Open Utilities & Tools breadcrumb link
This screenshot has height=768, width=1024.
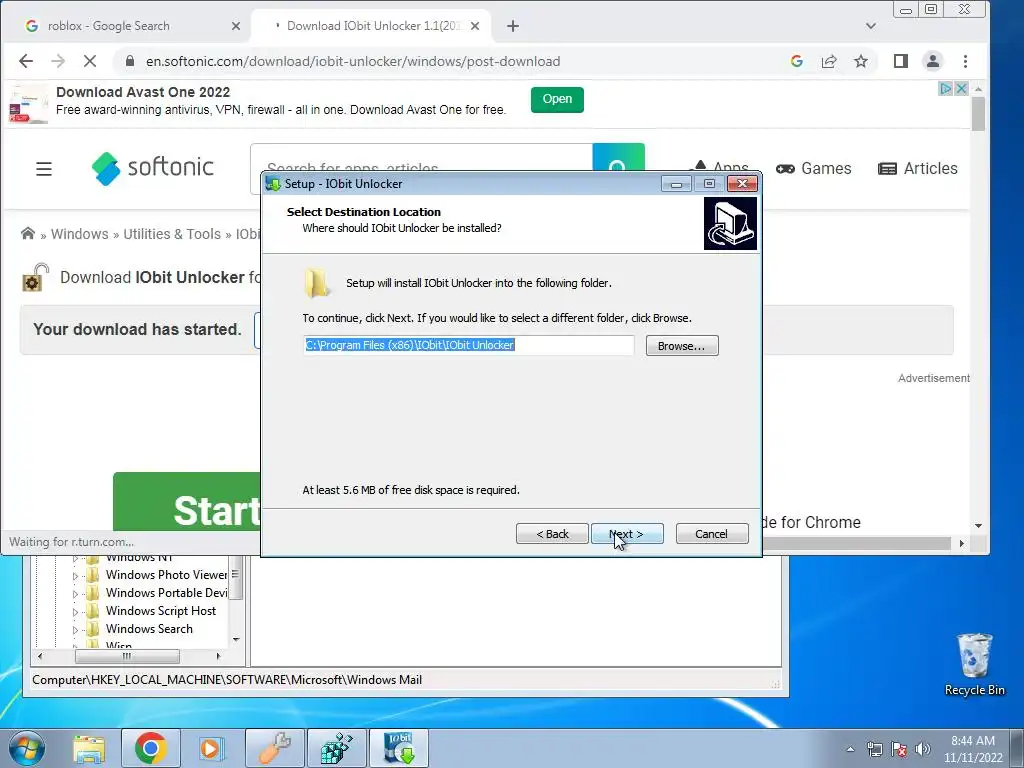[x=172, y=234]
